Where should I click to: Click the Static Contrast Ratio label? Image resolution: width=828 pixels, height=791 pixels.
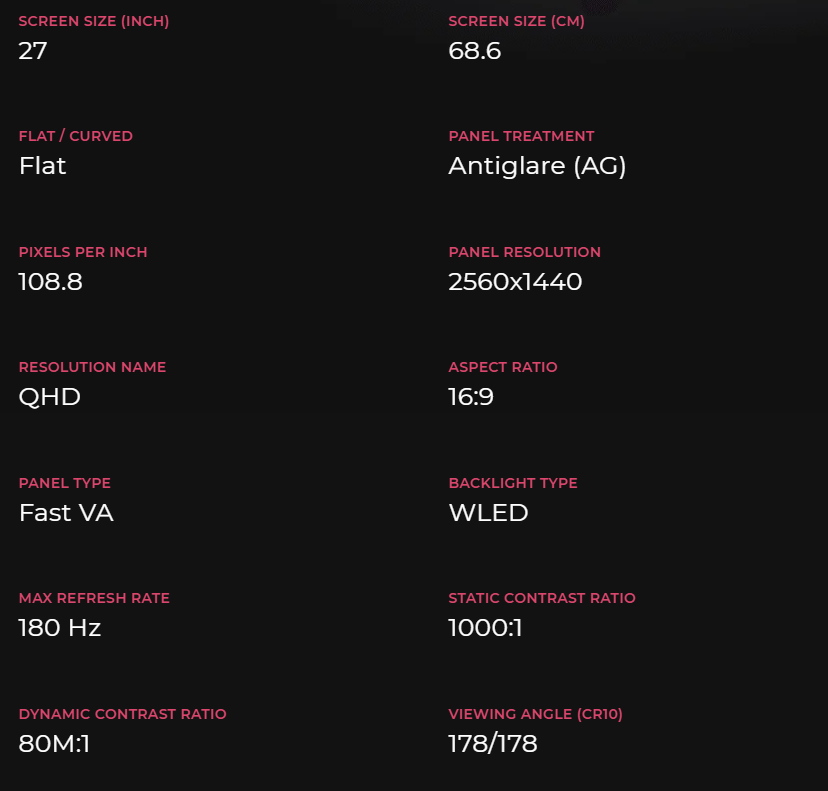pos(542,598)
